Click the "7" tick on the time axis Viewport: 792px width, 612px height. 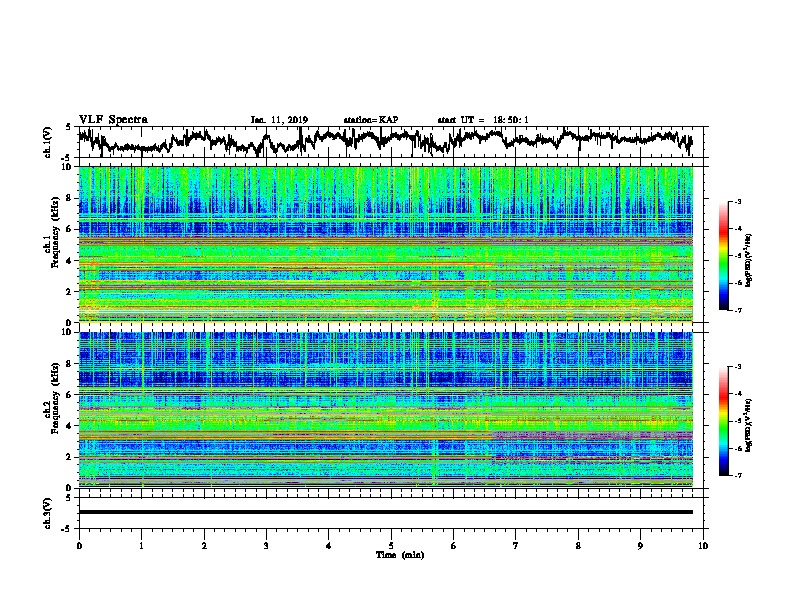click(x=516, y=546)
